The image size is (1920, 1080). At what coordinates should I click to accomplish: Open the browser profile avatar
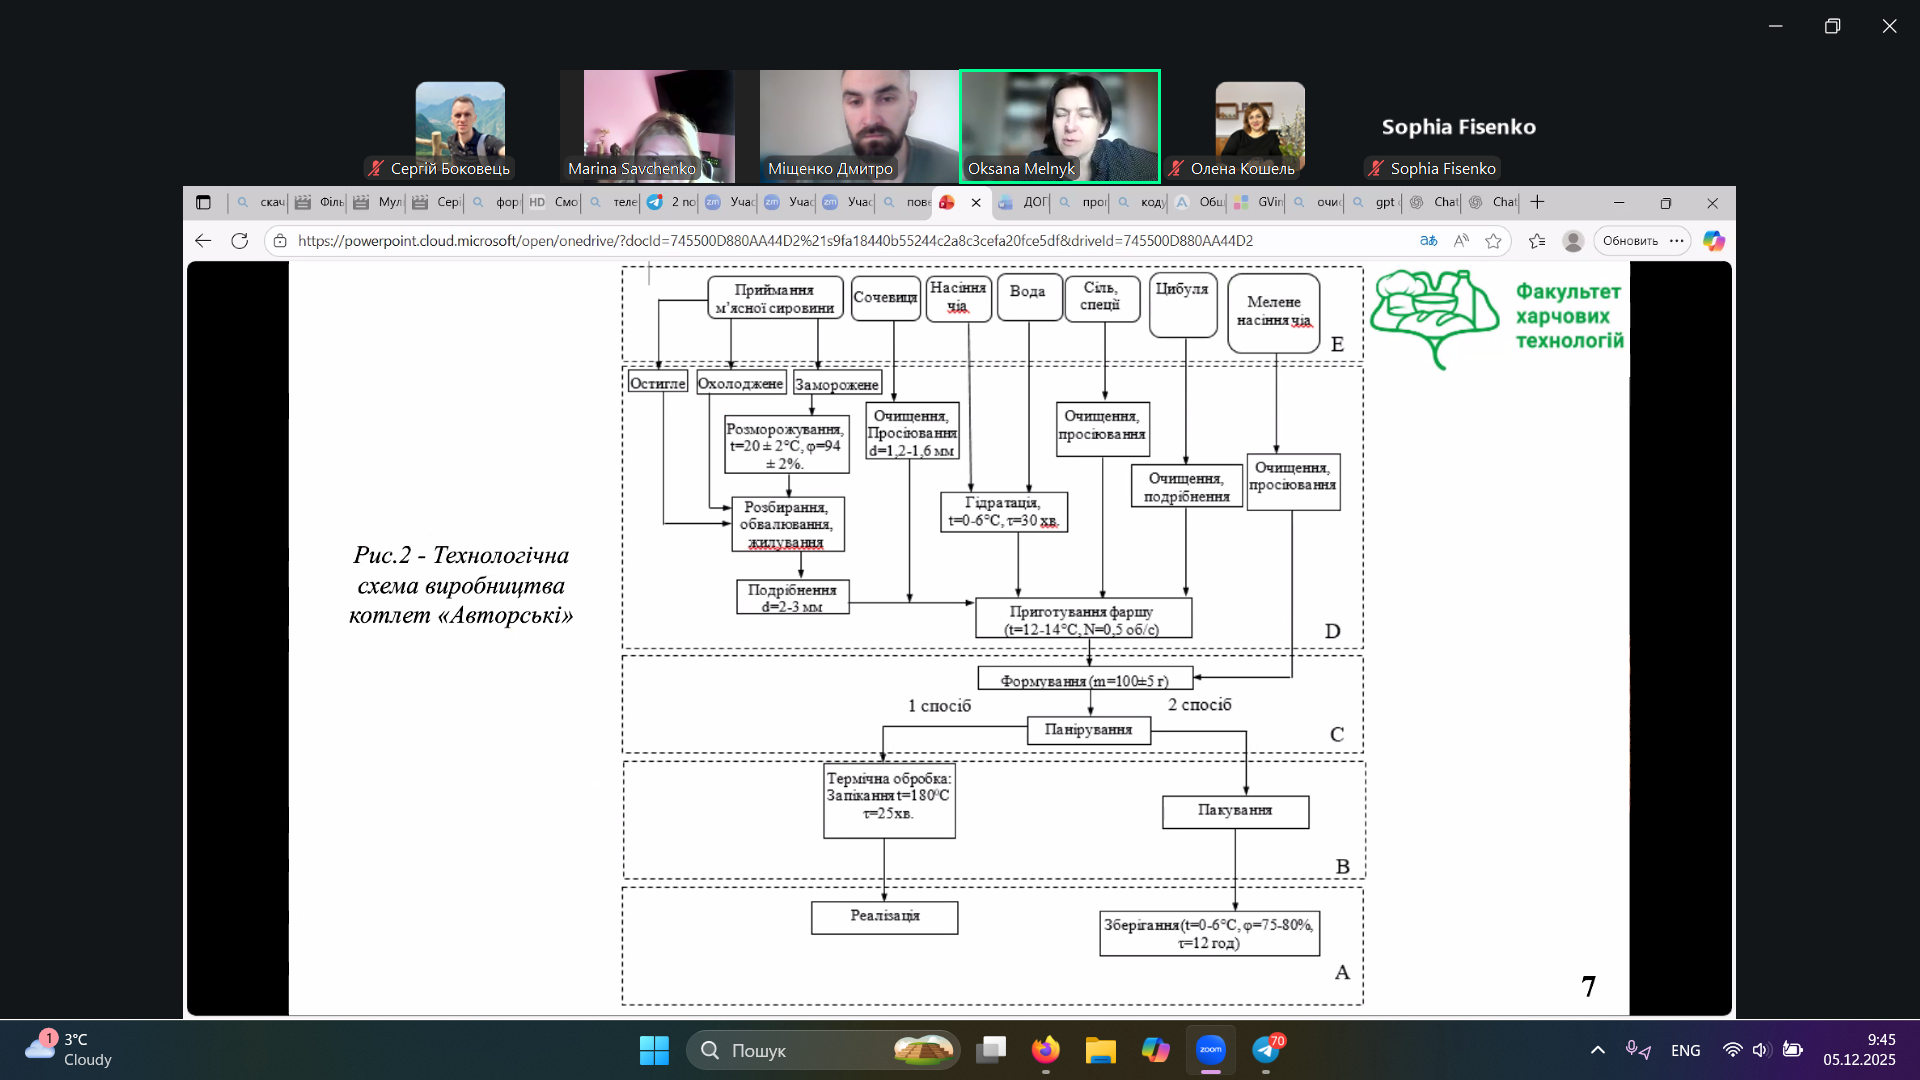(1573, 241)
